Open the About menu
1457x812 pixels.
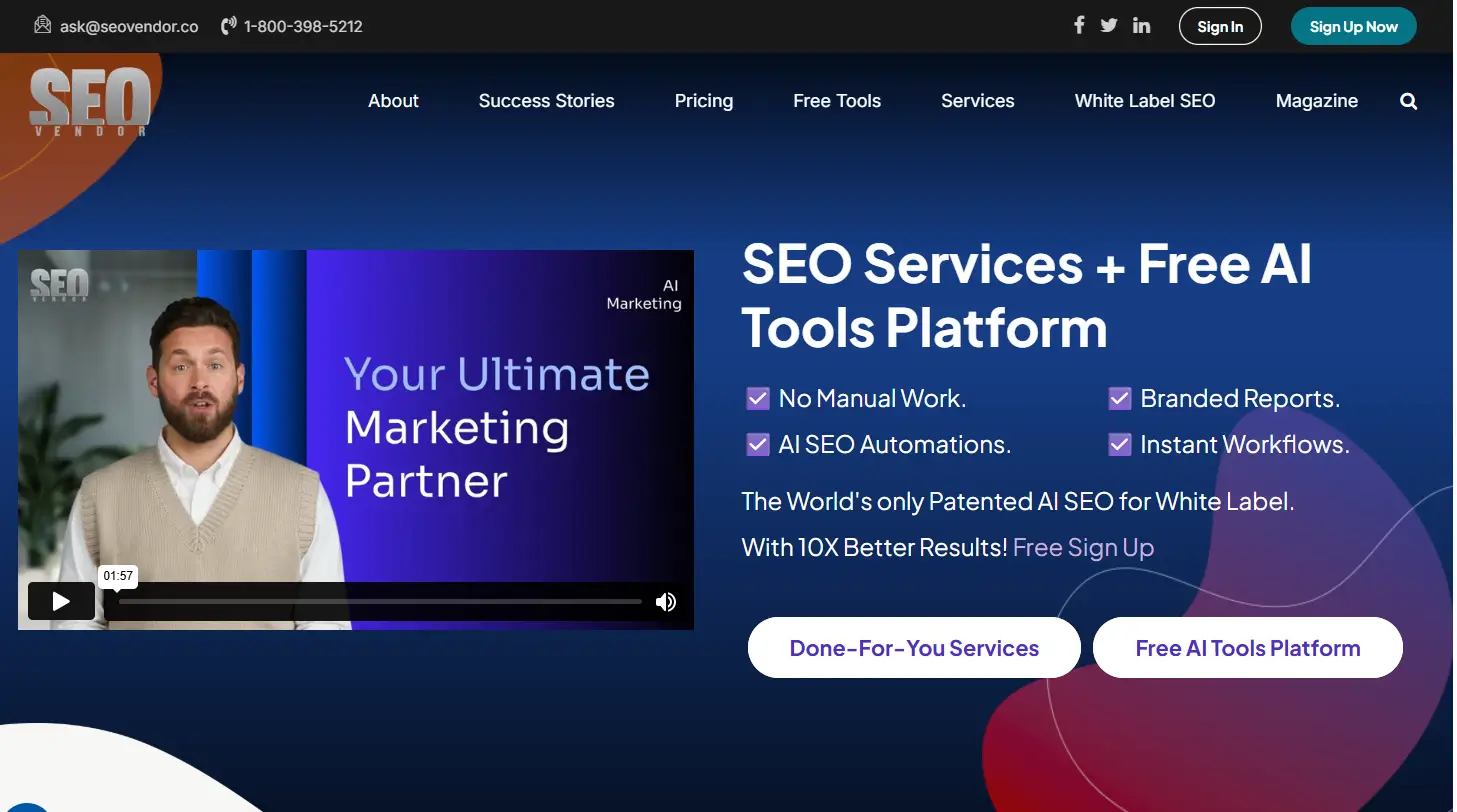tap(393, 101)
